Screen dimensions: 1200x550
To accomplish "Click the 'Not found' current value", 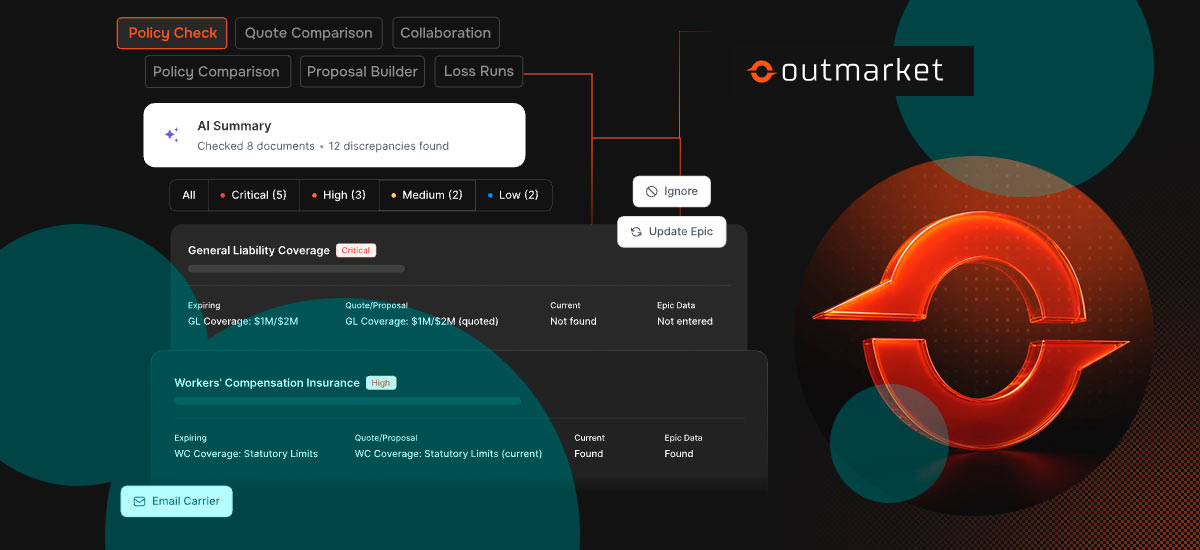I will (573, 321).
